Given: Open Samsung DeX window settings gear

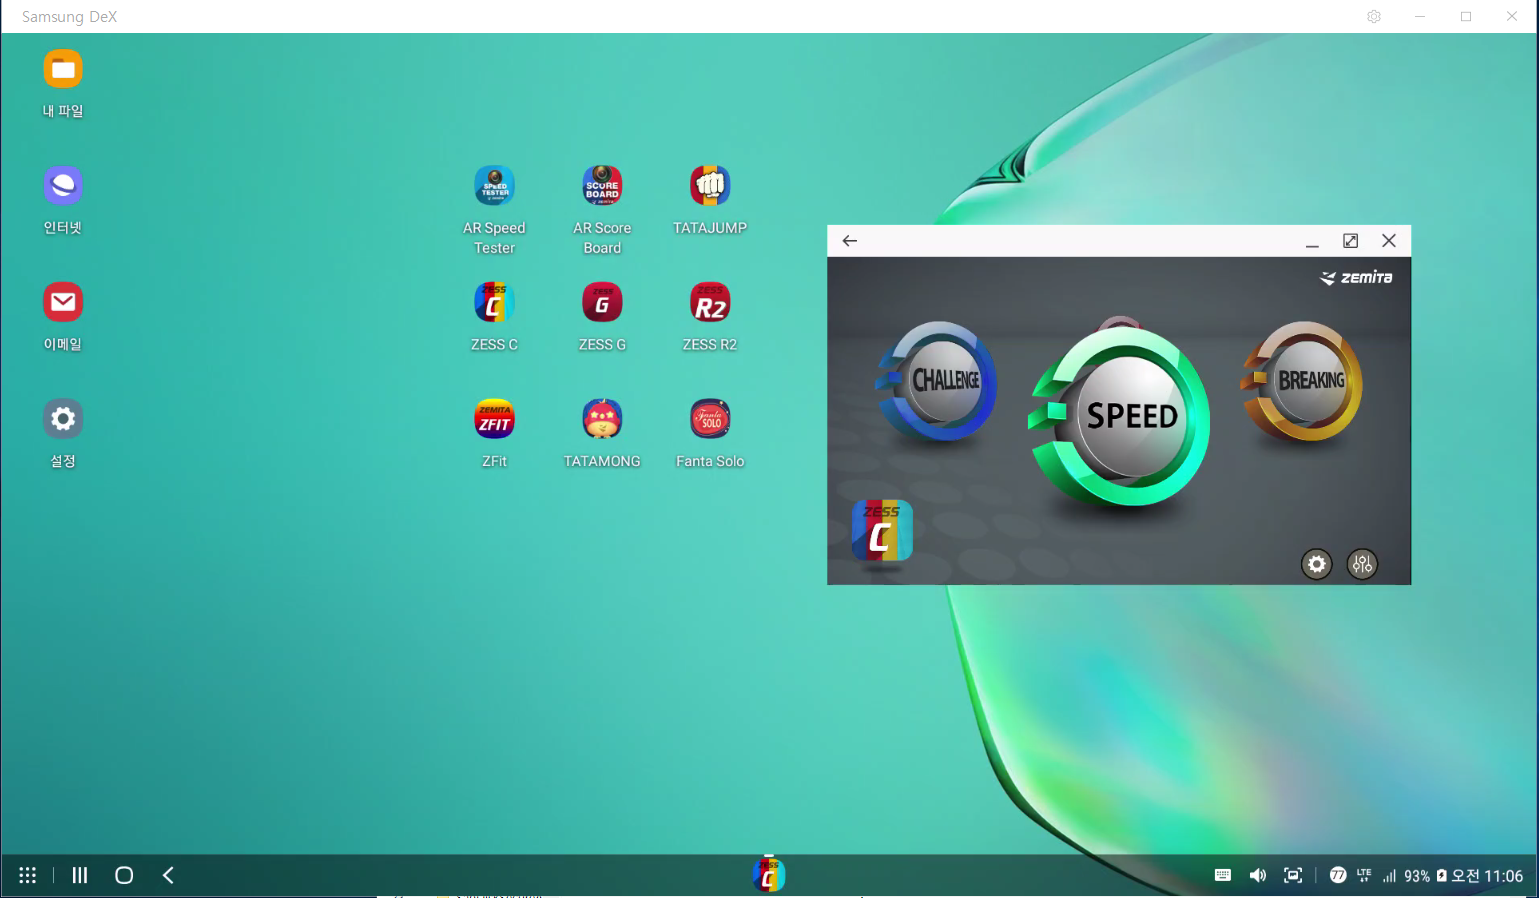Looking at the screenshot, I should click(1374, 17).
